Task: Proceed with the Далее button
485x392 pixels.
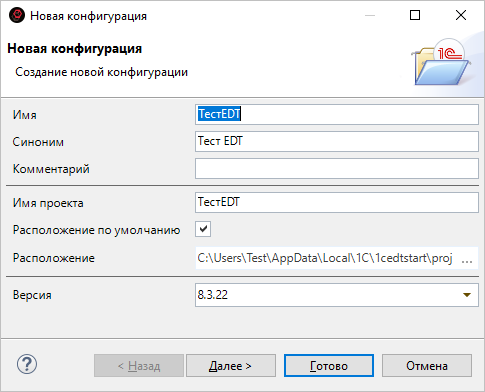Action: (x=231, y=366)
